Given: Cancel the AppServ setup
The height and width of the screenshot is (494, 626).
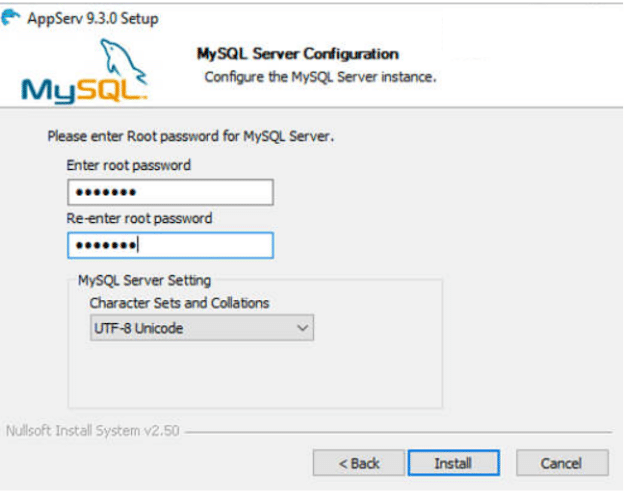Looking at the screenshot, I should pos(562,463).
